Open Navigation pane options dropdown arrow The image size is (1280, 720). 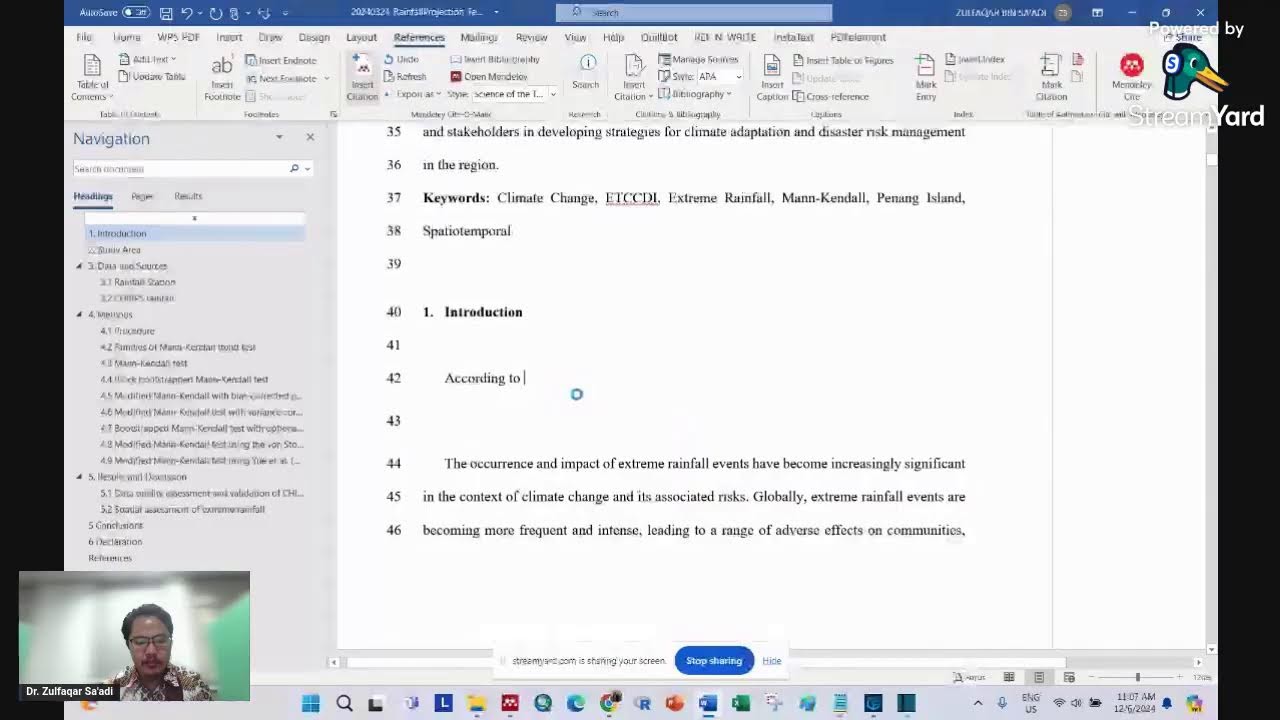[x=279, y=137]
